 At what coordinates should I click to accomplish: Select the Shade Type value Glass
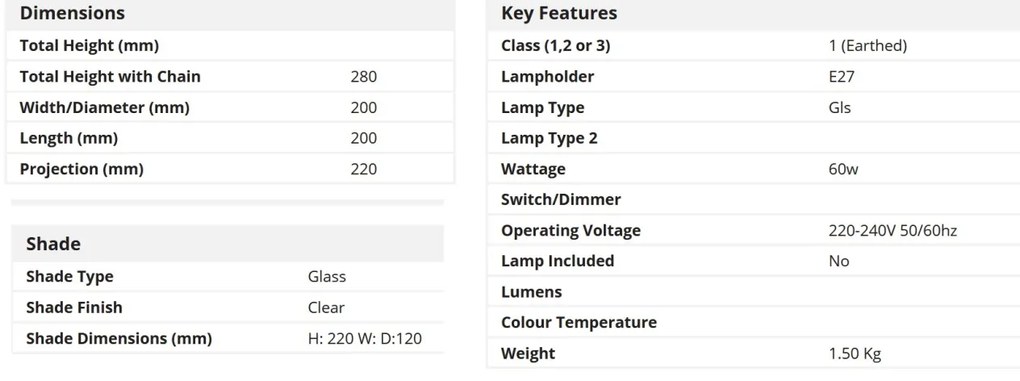pos(327,276)
